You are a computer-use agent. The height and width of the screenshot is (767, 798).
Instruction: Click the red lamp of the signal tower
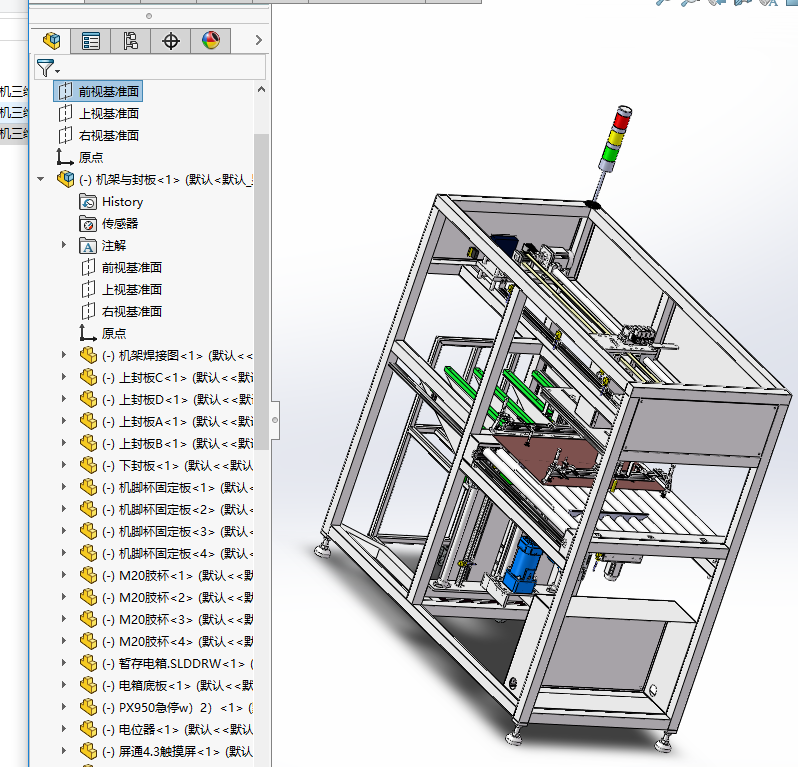[622, 121]
